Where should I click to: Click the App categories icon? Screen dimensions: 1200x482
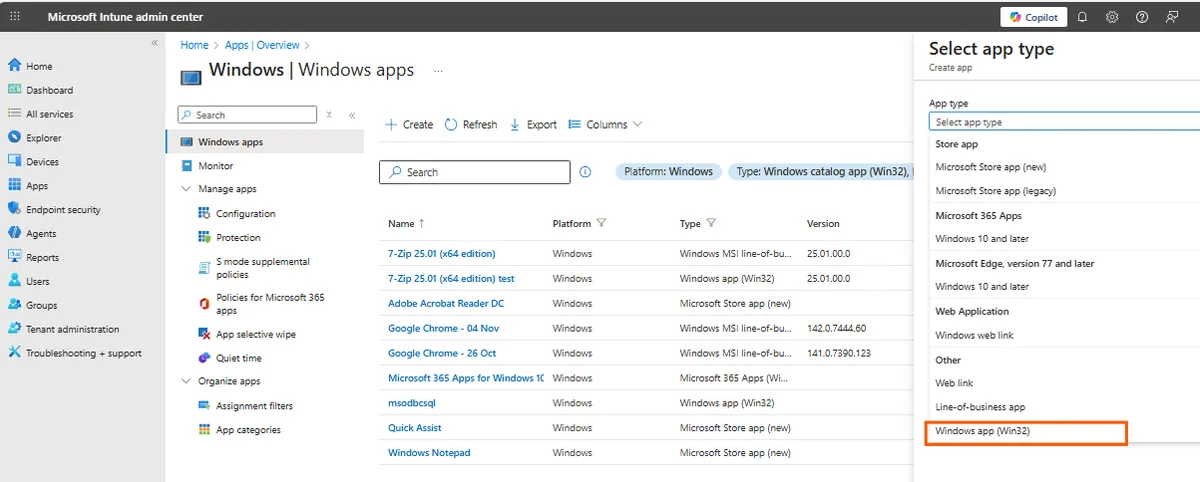(204, 430)
